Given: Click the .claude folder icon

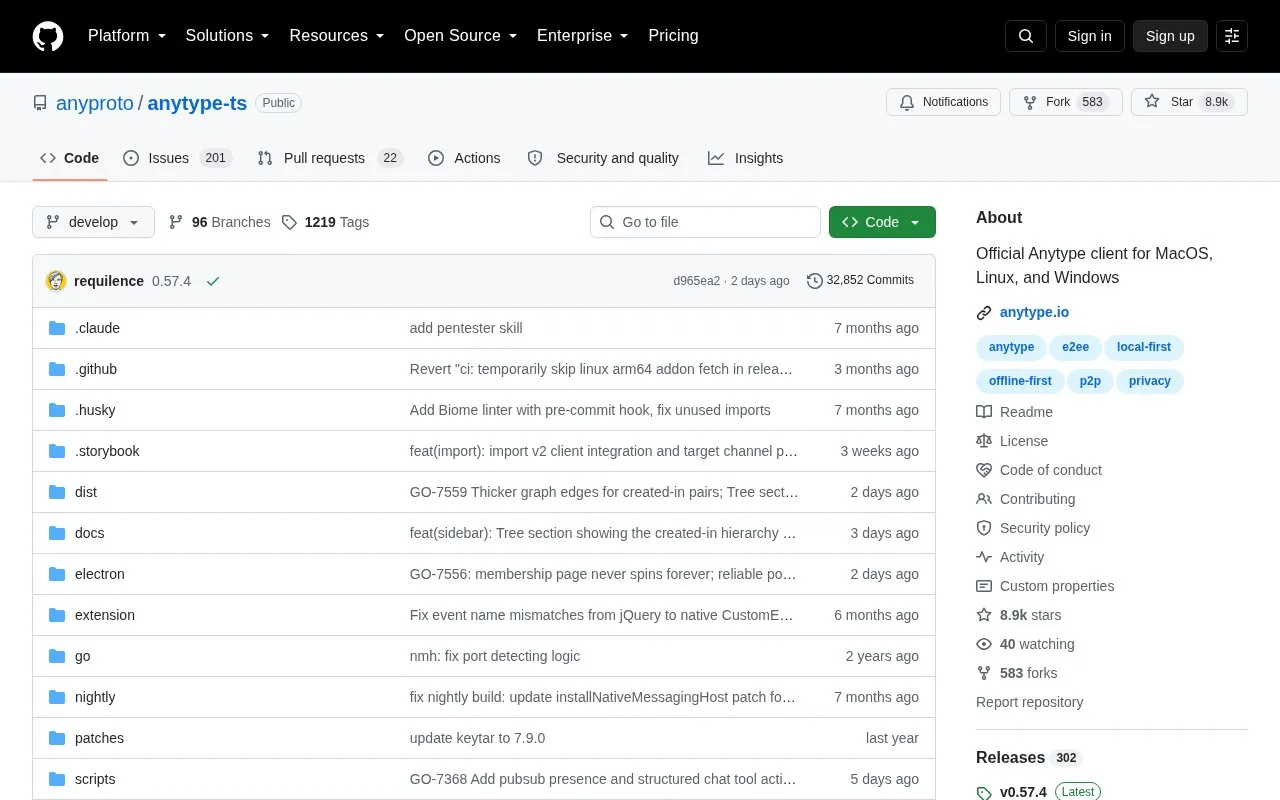Looking at the screenshot, I should coord(57,328).
